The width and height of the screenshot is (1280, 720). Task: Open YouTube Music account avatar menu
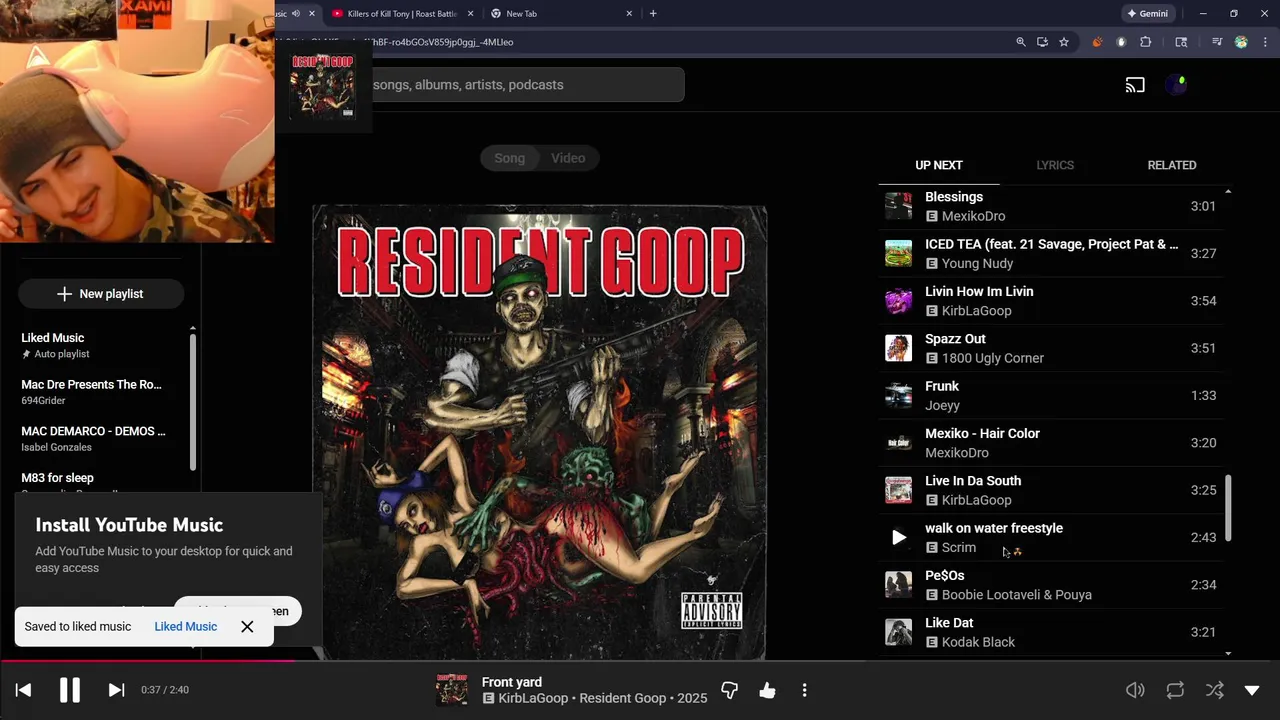[1176, 85]
